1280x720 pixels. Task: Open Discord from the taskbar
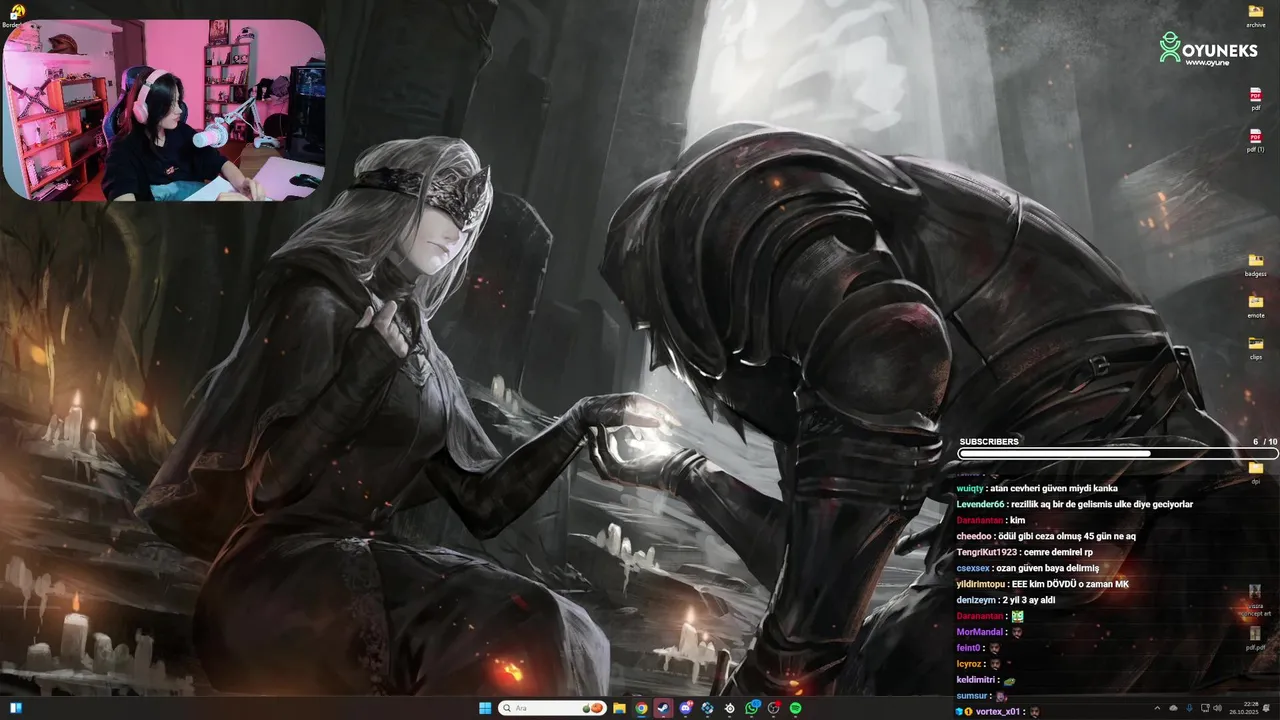[x=685, y=708]
